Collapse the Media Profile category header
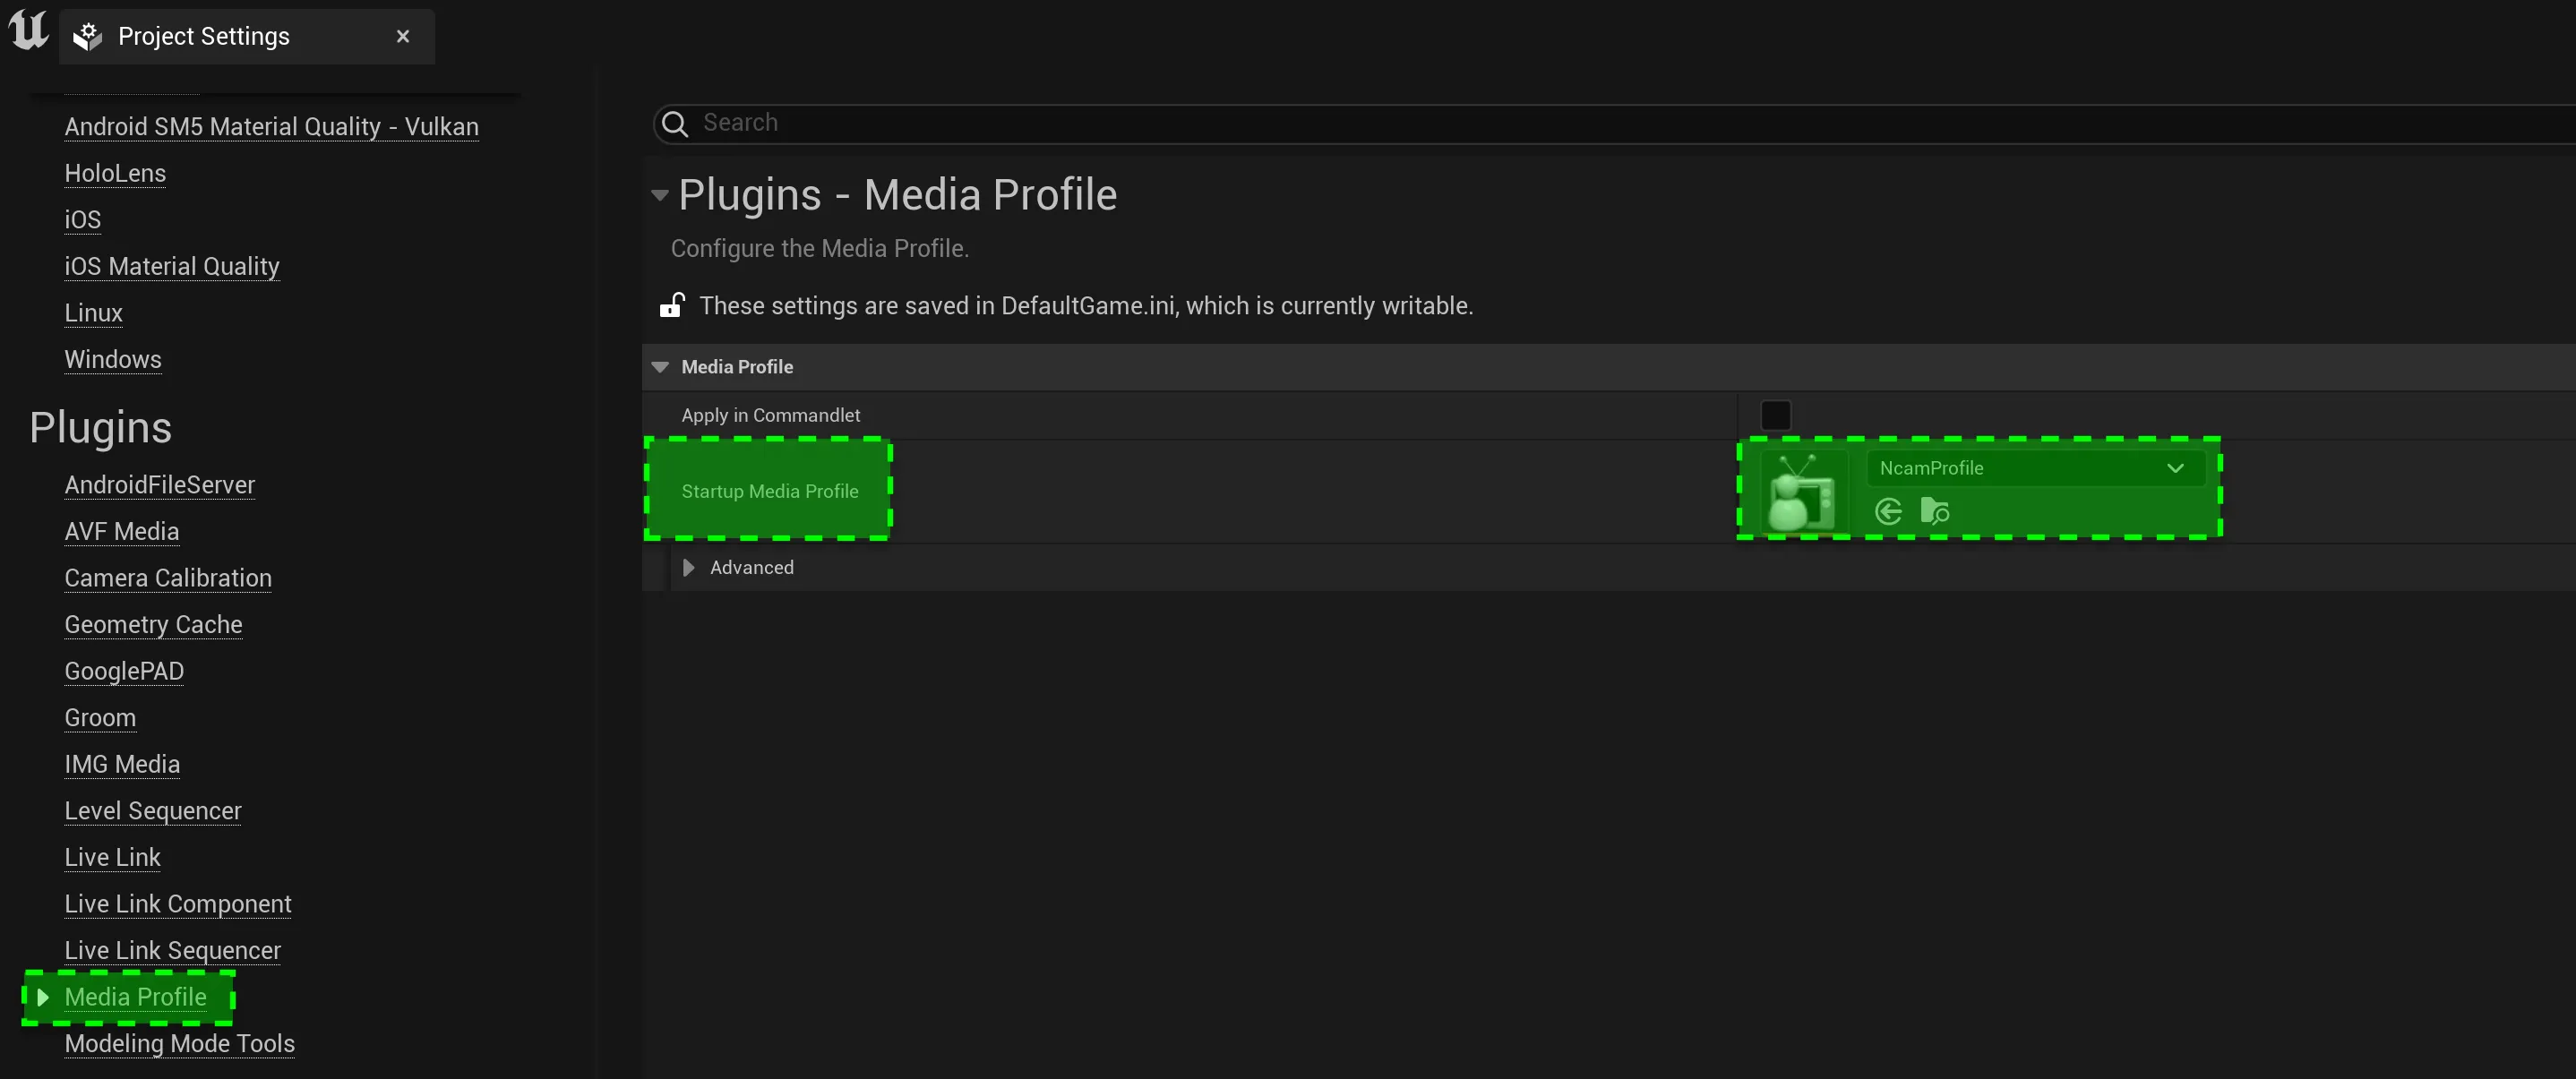Screen dimensions: 2576x1079 tap(660, 367)
